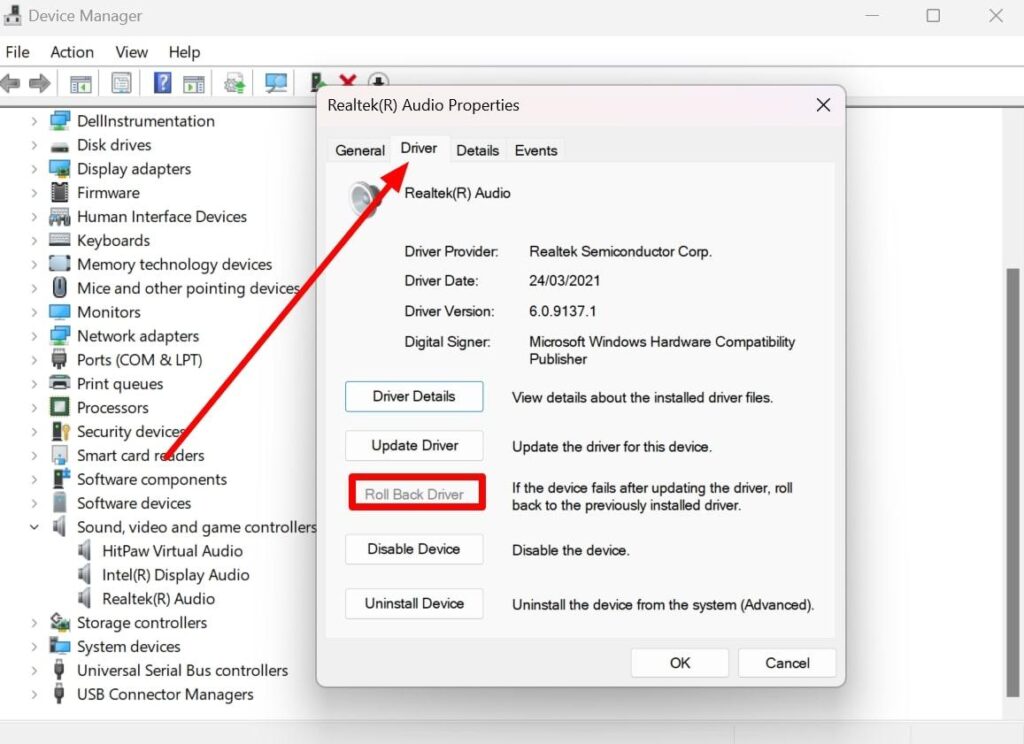
Task: Toggle the Show/Hide Console Tree toolbar icon
Action: [x=80, y=84]
